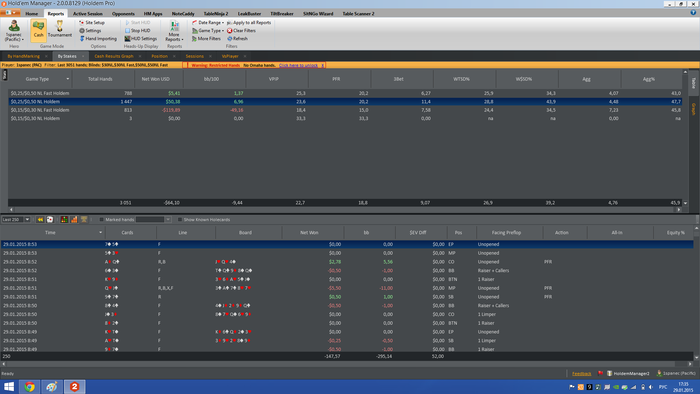This screenshot has height=394, width=700.
Task: Apply filters to all Reports
Action: (249, 22)
